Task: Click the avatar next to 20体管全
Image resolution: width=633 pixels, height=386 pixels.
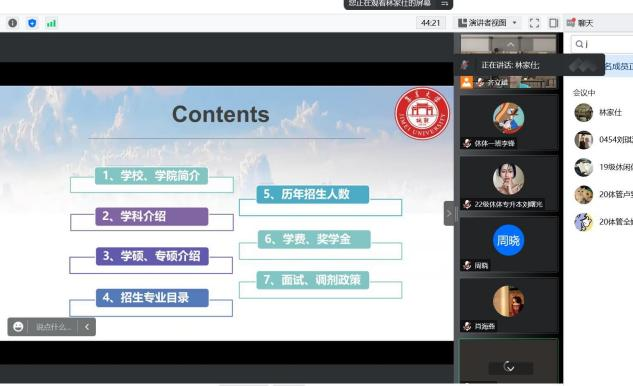Action: click(x=583, y=222)
